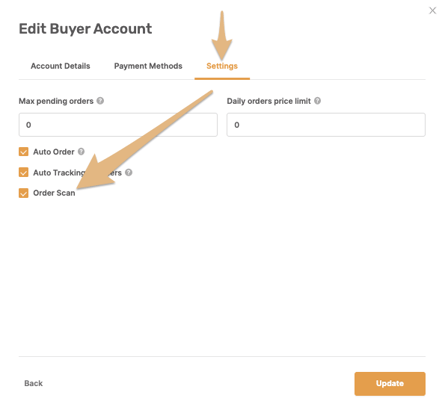Viewport: 445px width, 407px height.
Task: Open help icon beside Max pending orders
Action: (x=100, y=101)
